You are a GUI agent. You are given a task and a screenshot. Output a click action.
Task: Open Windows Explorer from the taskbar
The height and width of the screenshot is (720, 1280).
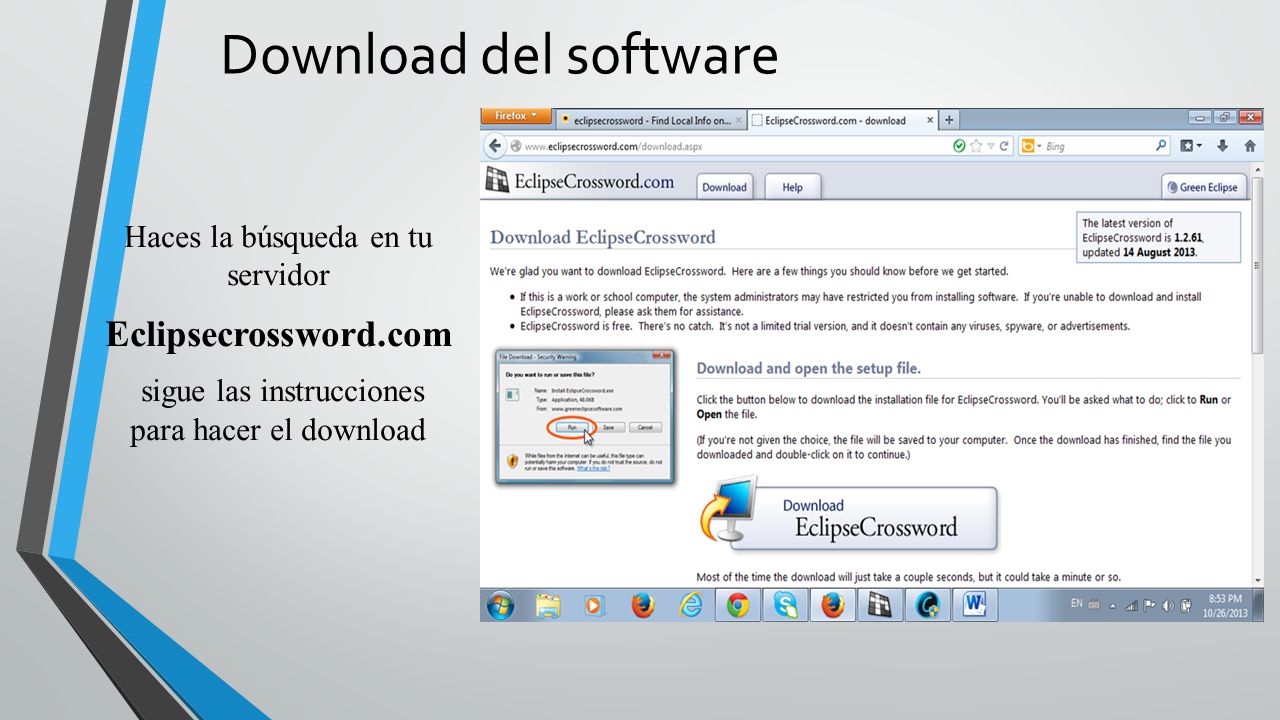pyautogui.click(x=547, y=605)
